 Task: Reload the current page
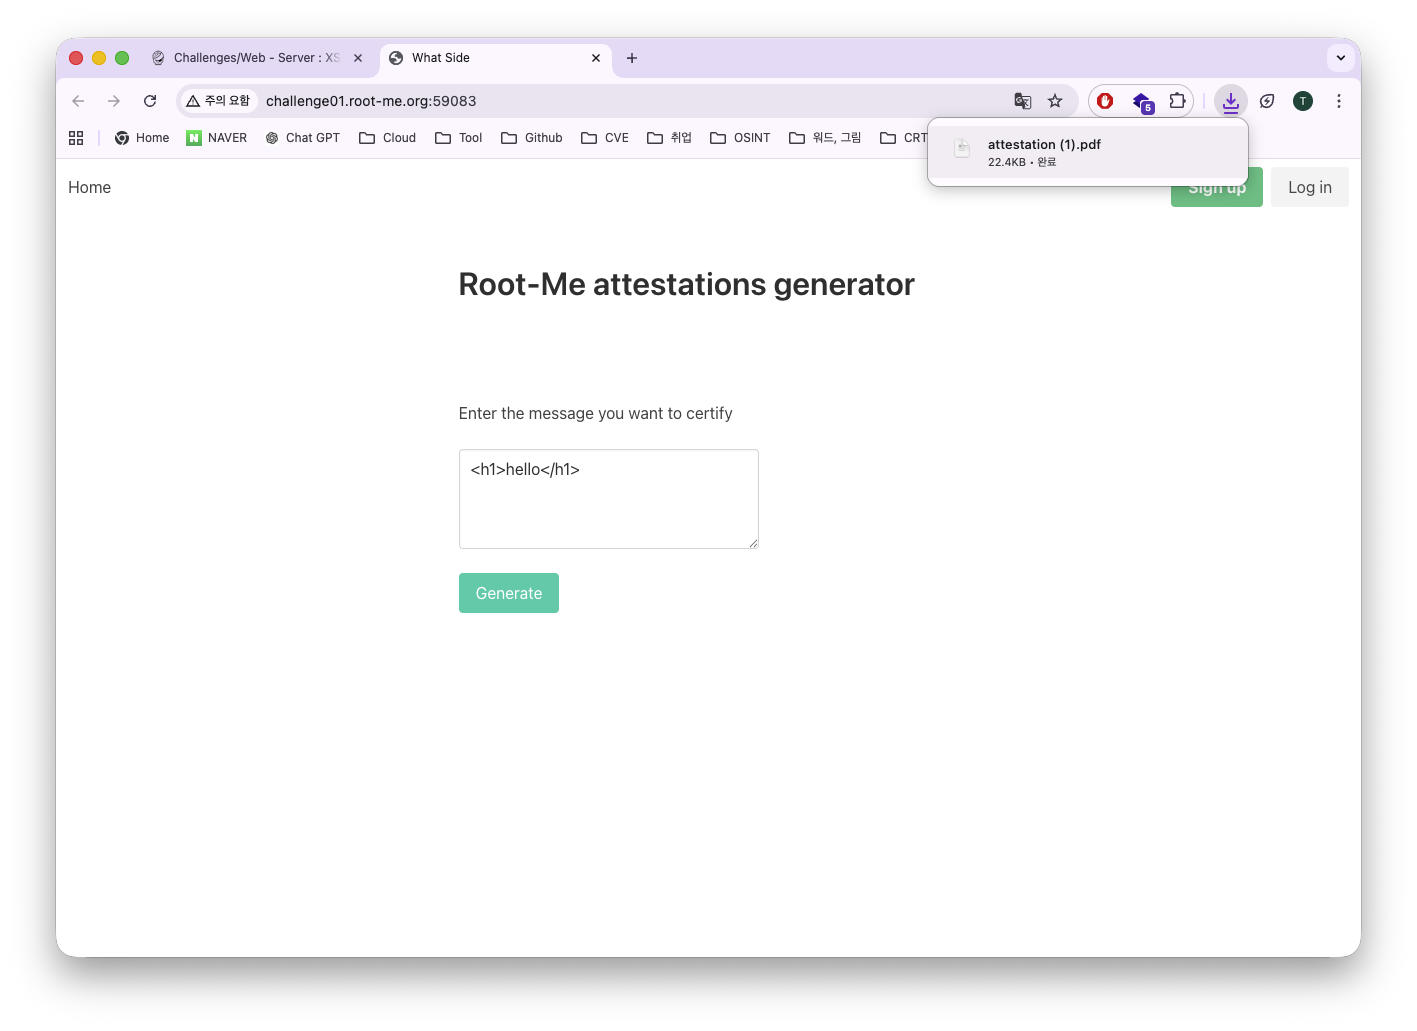point(150,101)
